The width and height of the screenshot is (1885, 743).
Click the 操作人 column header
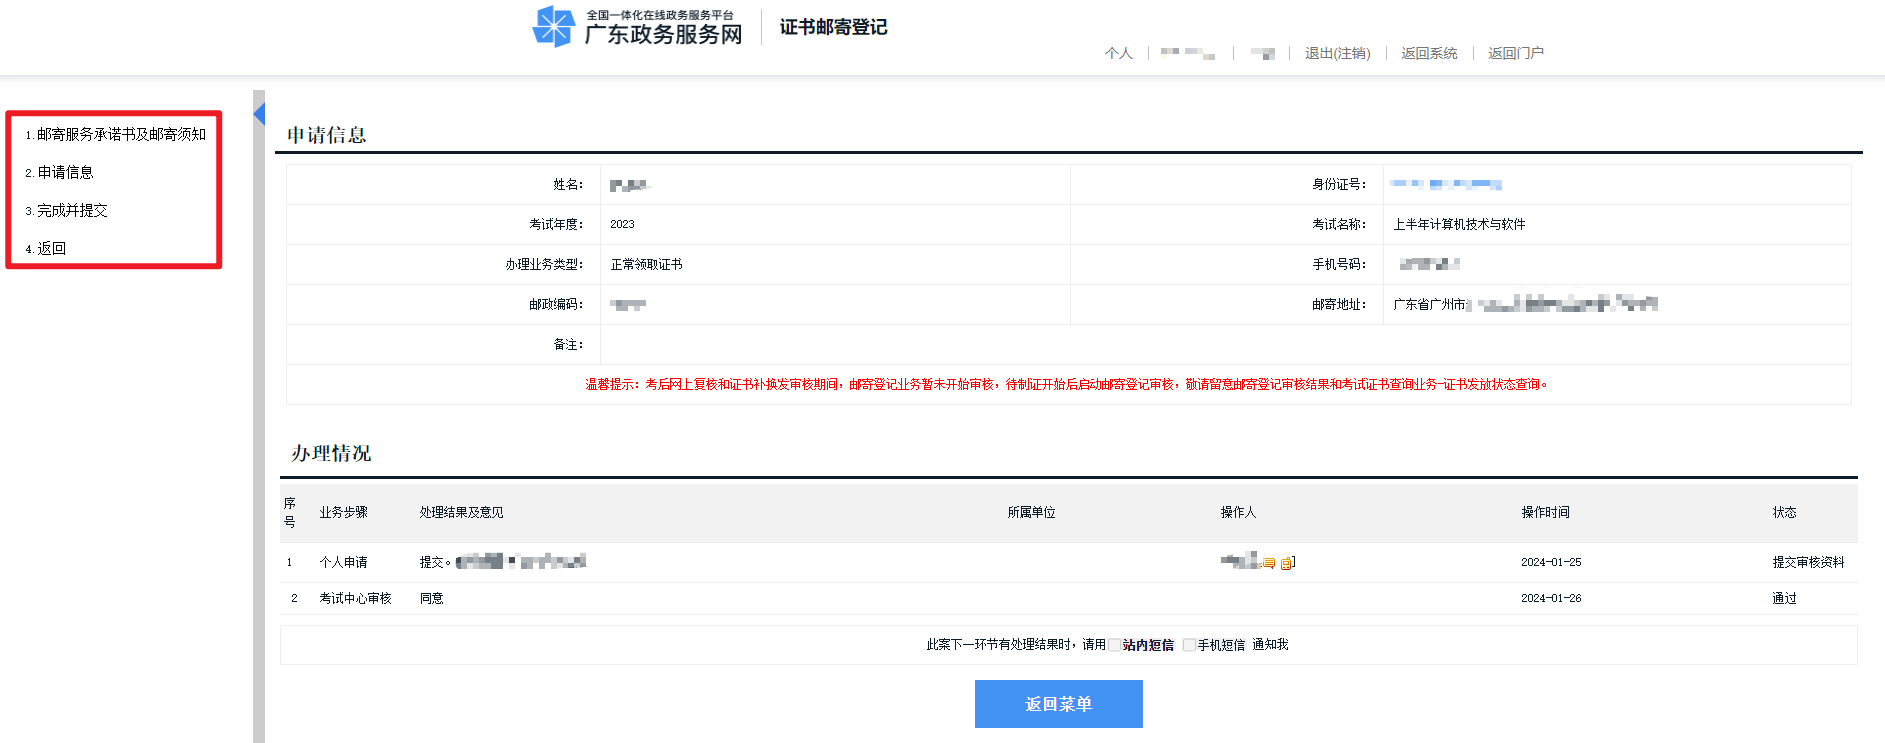click(1238, 512)
